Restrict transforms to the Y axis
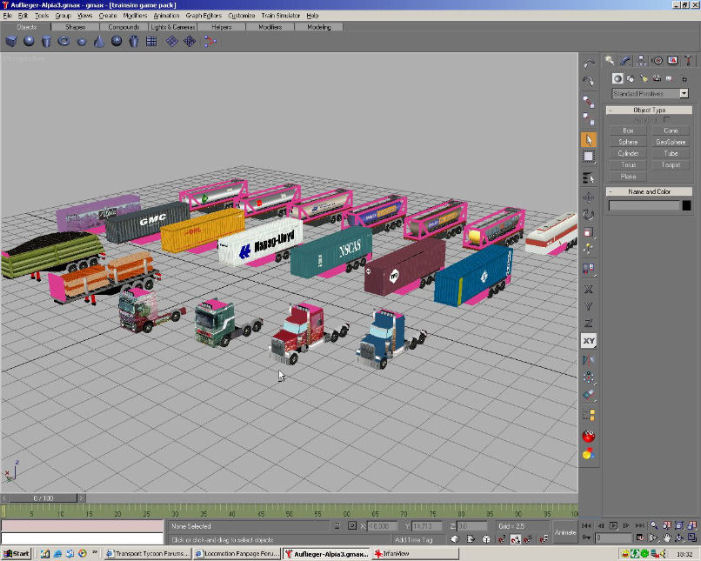701x561 pixels. pyautogui.click(x=589, y=306)
